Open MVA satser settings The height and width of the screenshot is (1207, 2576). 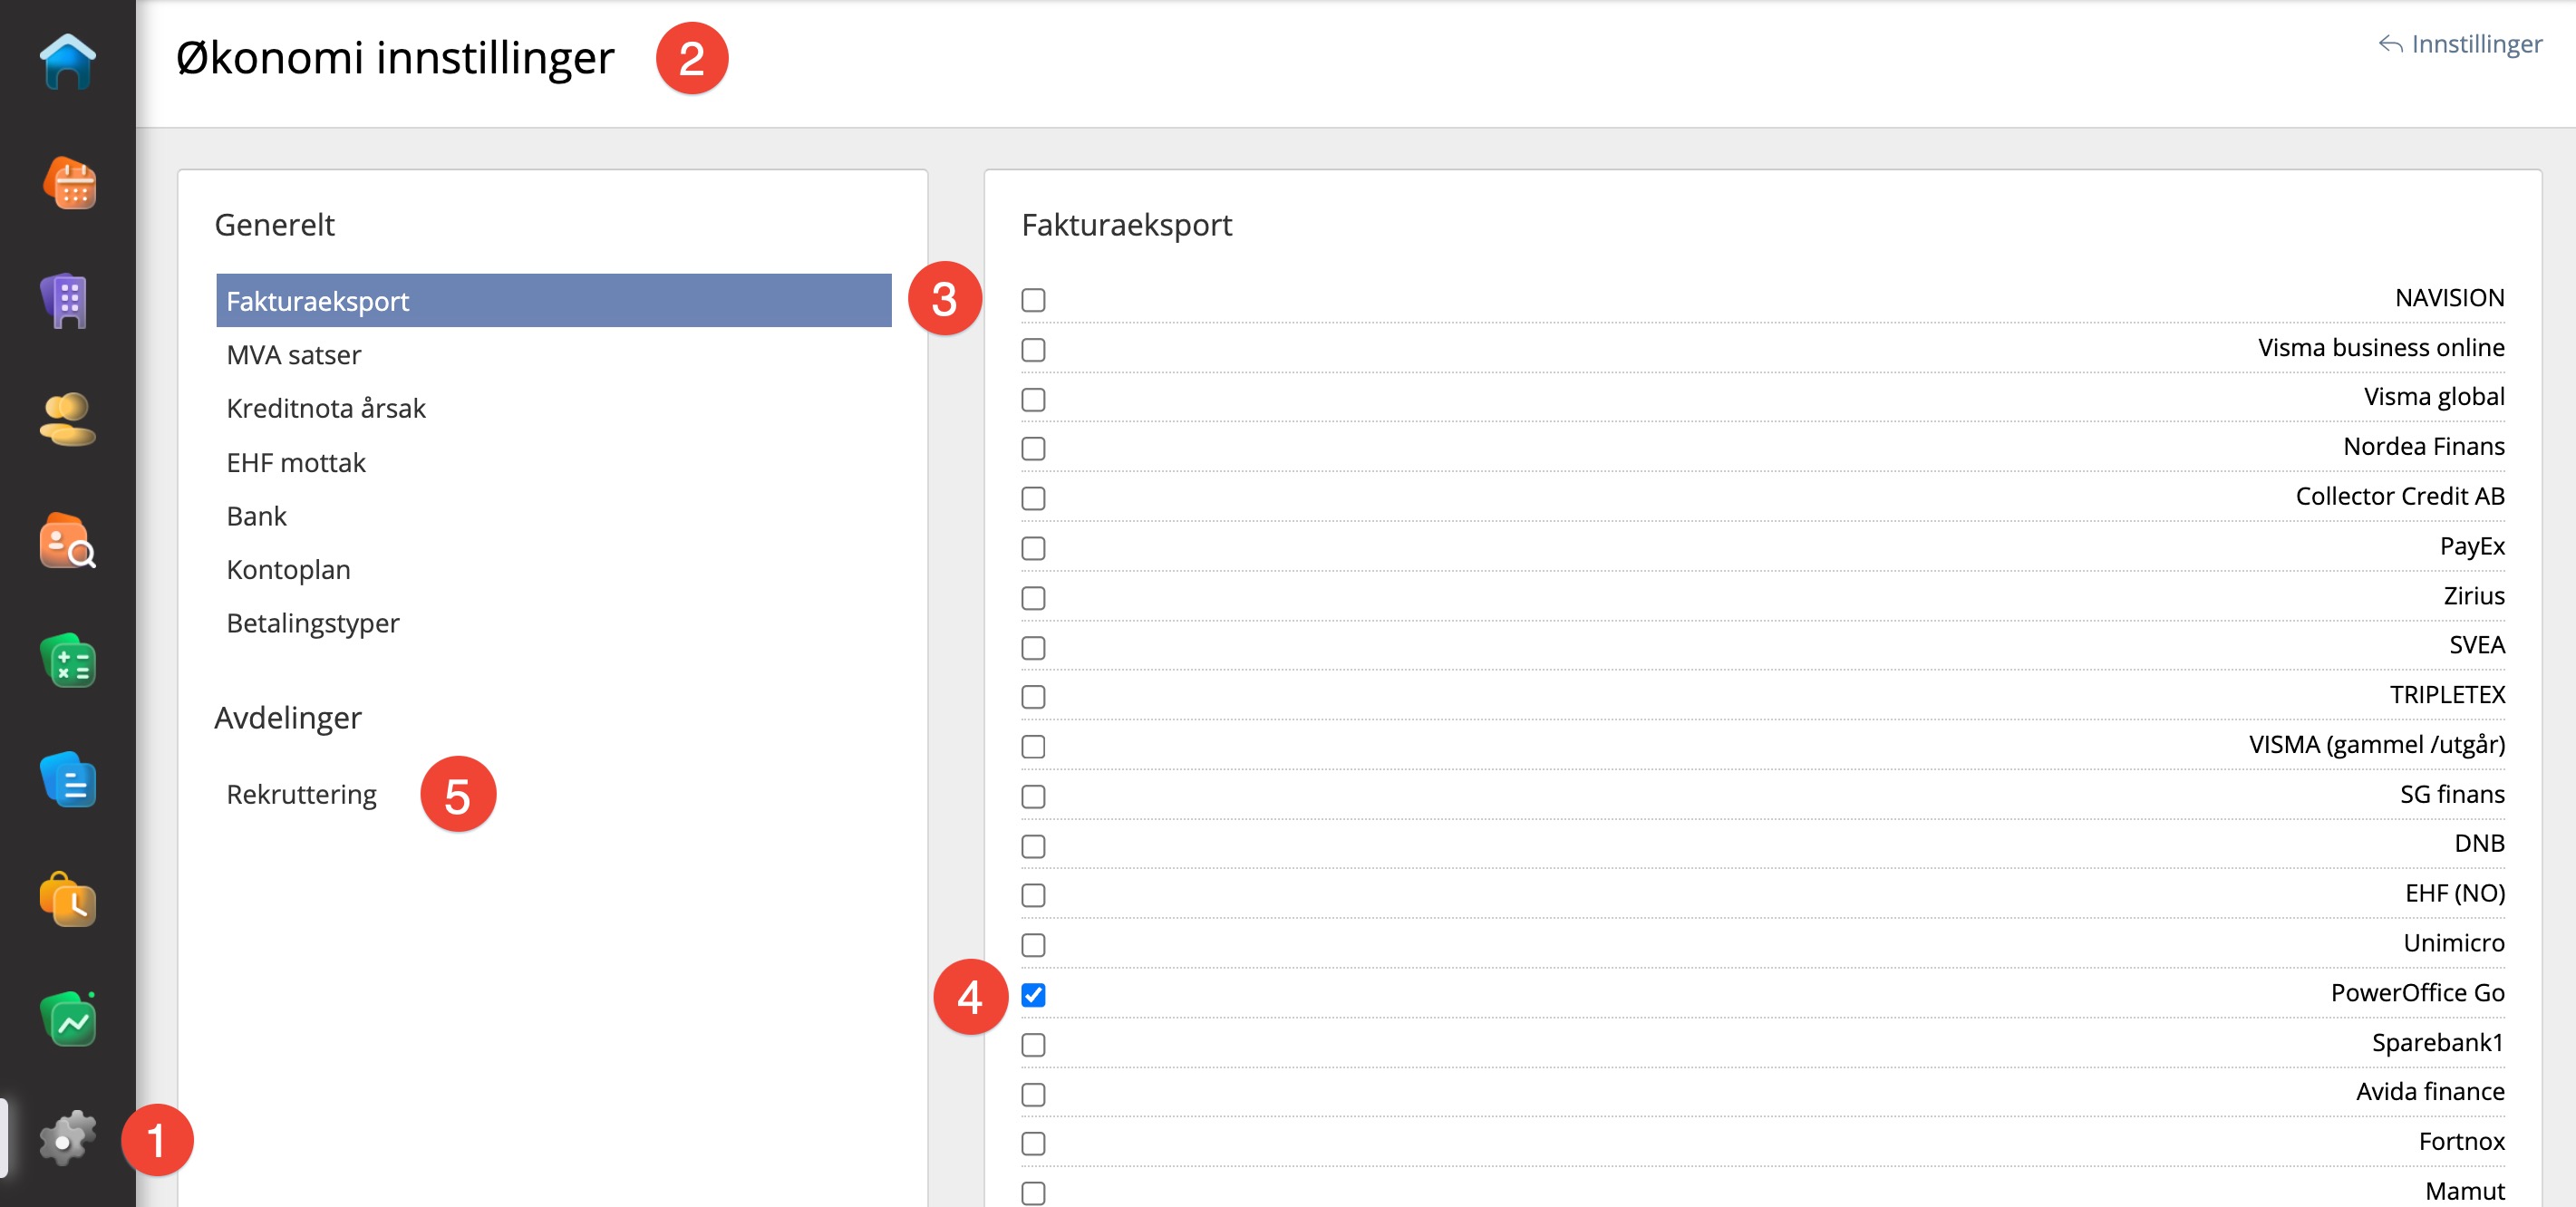click(x=293, y=355)
